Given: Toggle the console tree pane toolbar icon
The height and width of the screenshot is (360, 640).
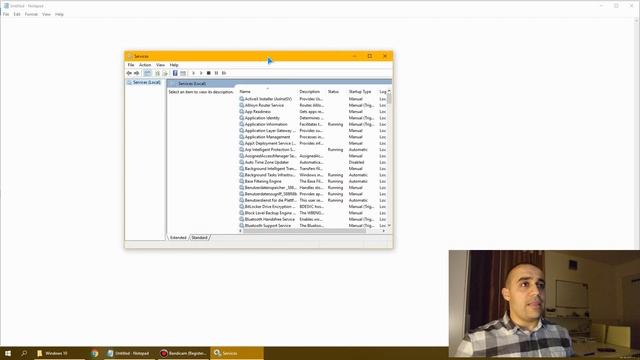Looking at the screenshot, I should 147,73.
